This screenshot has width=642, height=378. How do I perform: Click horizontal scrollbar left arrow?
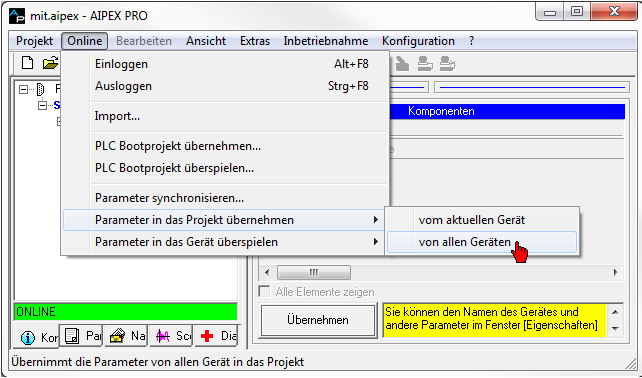tap(268, 272)
